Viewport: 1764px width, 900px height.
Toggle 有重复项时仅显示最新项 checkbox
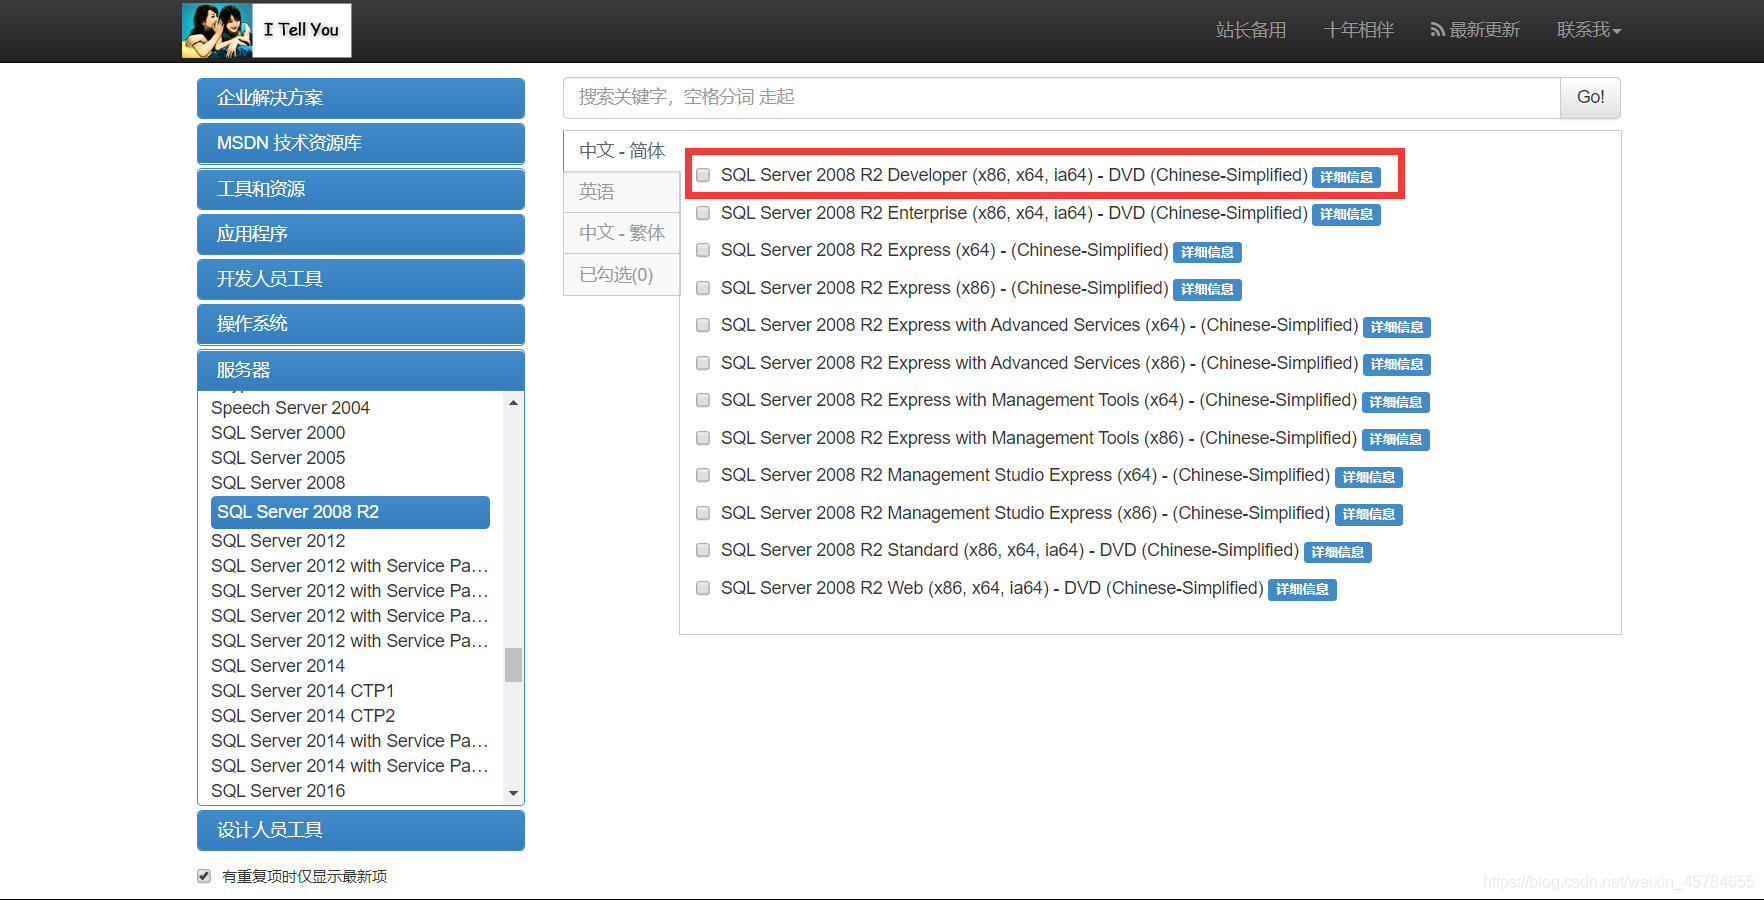(x=204, y=876)
